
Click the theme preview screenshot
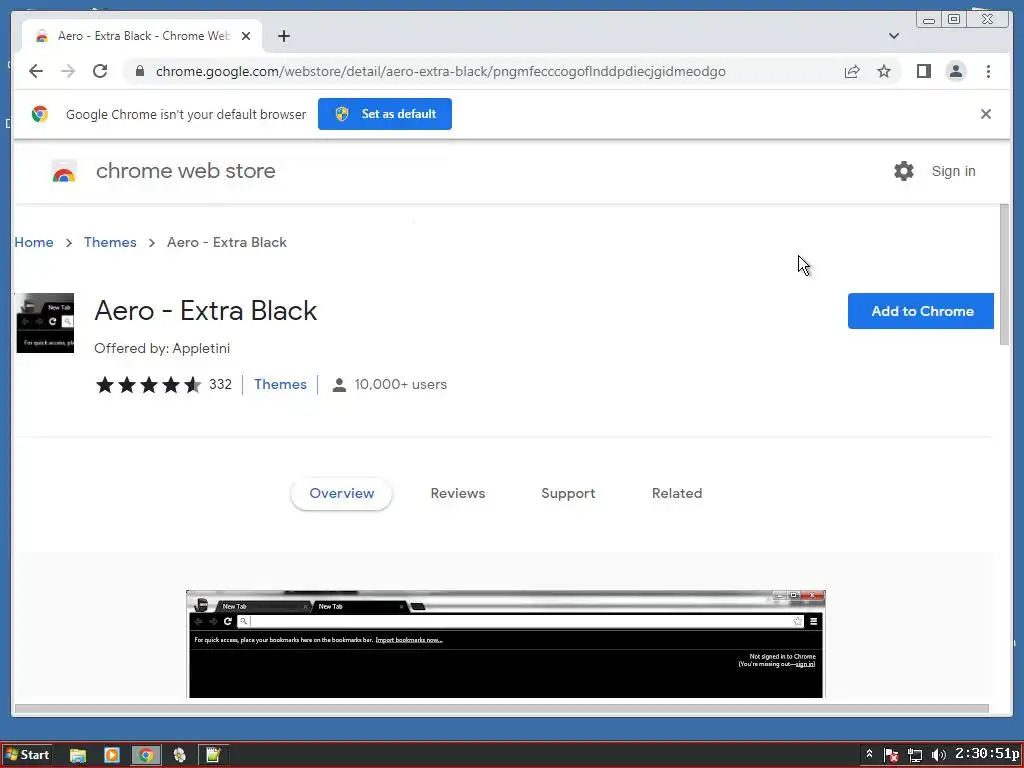tap(505, 644)
